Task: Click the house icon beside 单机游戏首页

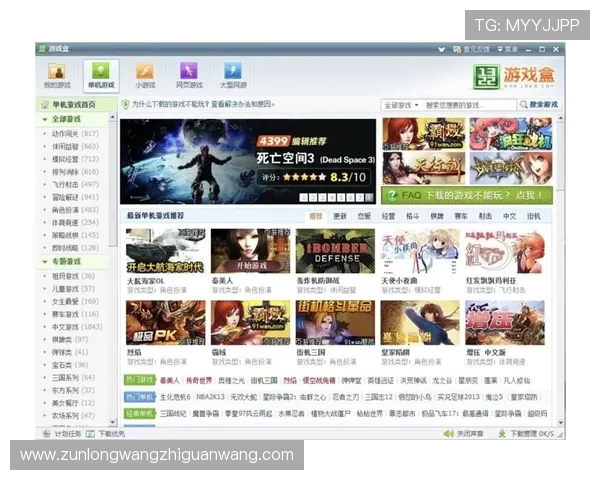Action: click(x=45, y=104)
